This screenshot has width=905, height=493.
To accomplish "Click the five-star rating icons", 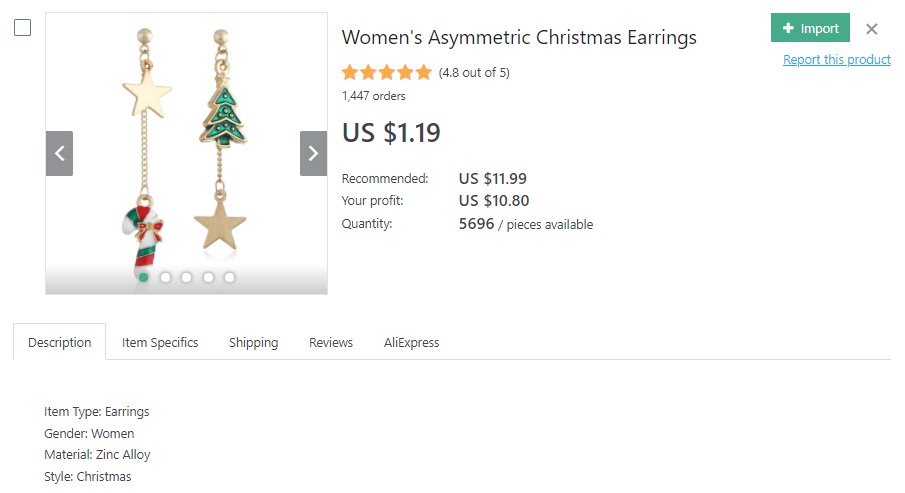I will coord(386,72).
